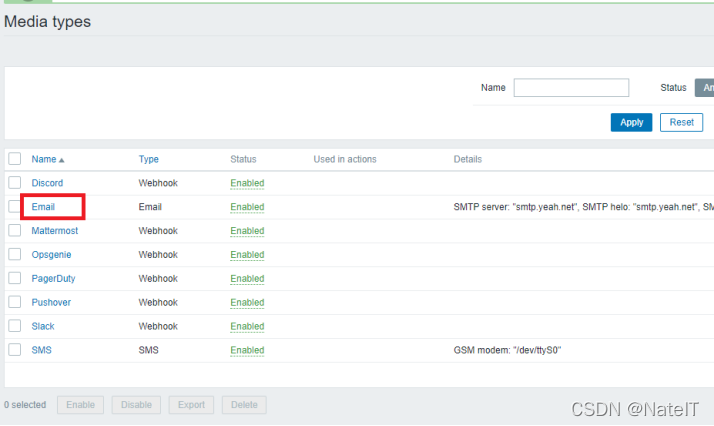Open the SMS media type
The image size is (714, 426).
click(x=41, y=350)
